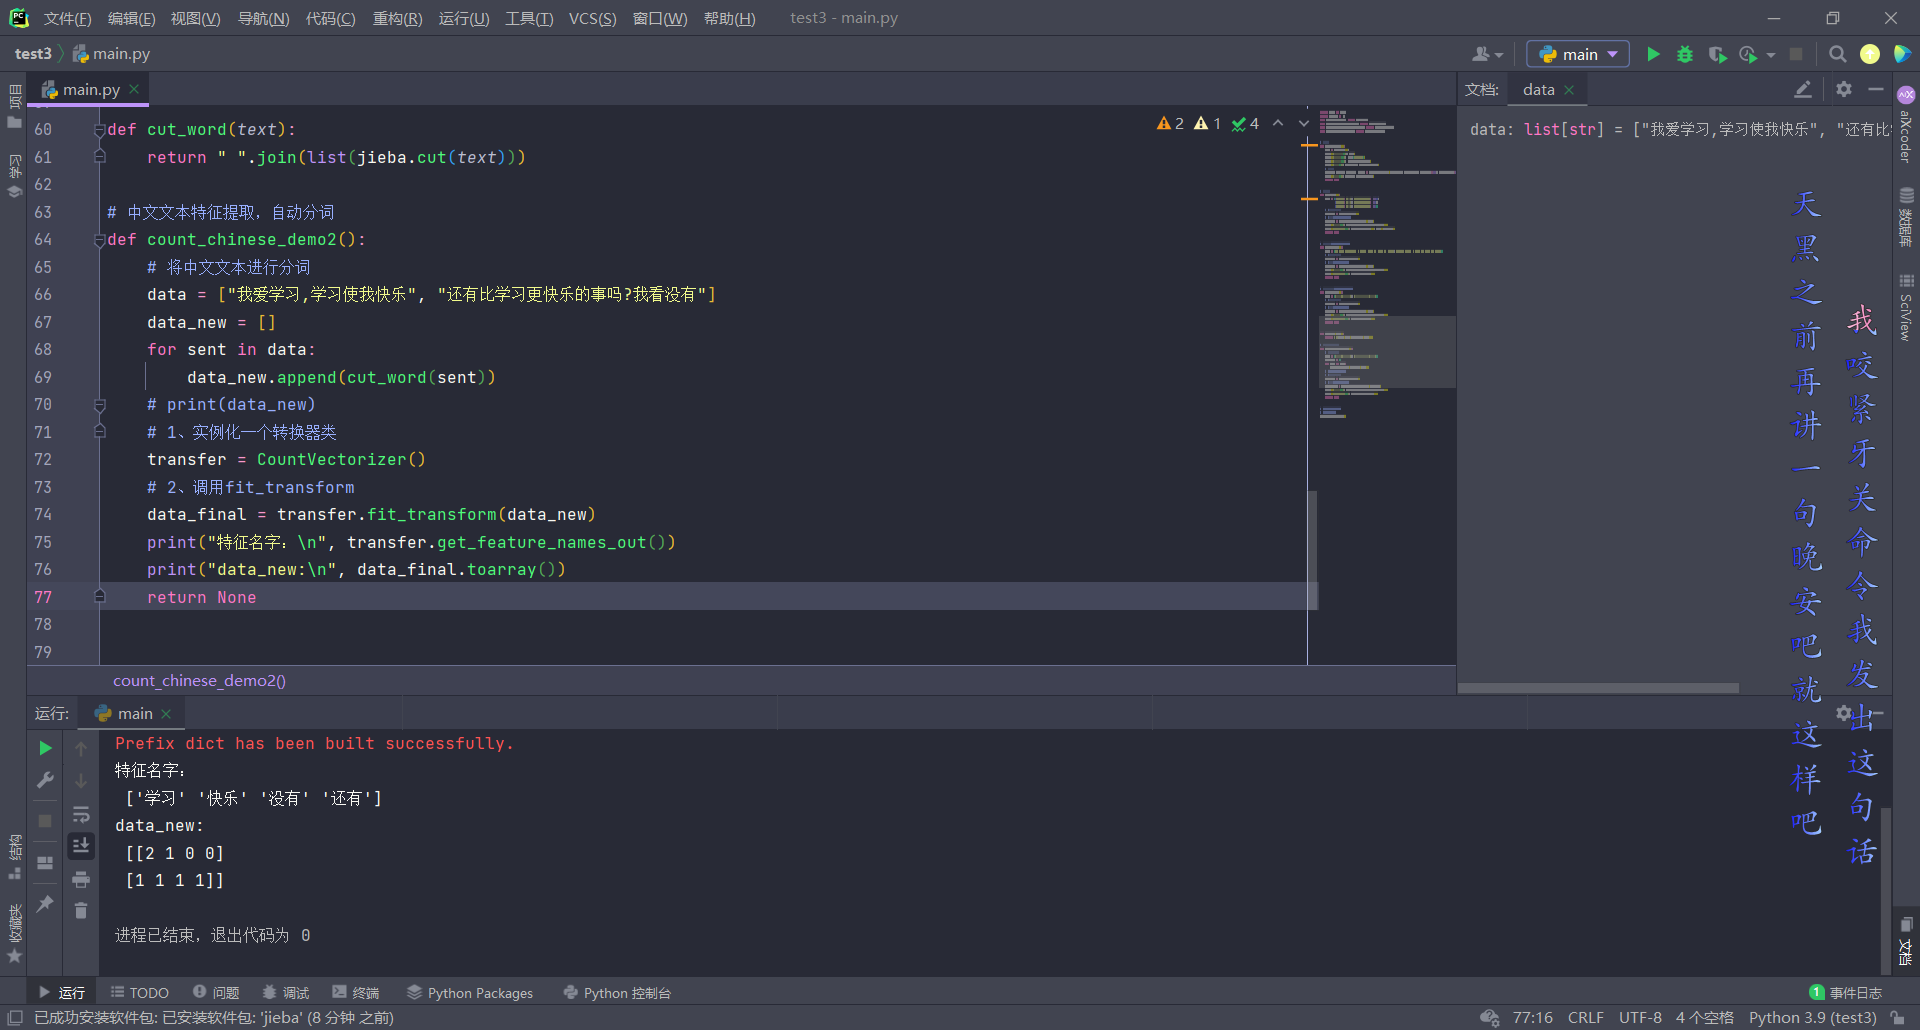Collapse the cut_word function fold marker
Viewport: 1920px width, 1030px height.
pos(100,130)
